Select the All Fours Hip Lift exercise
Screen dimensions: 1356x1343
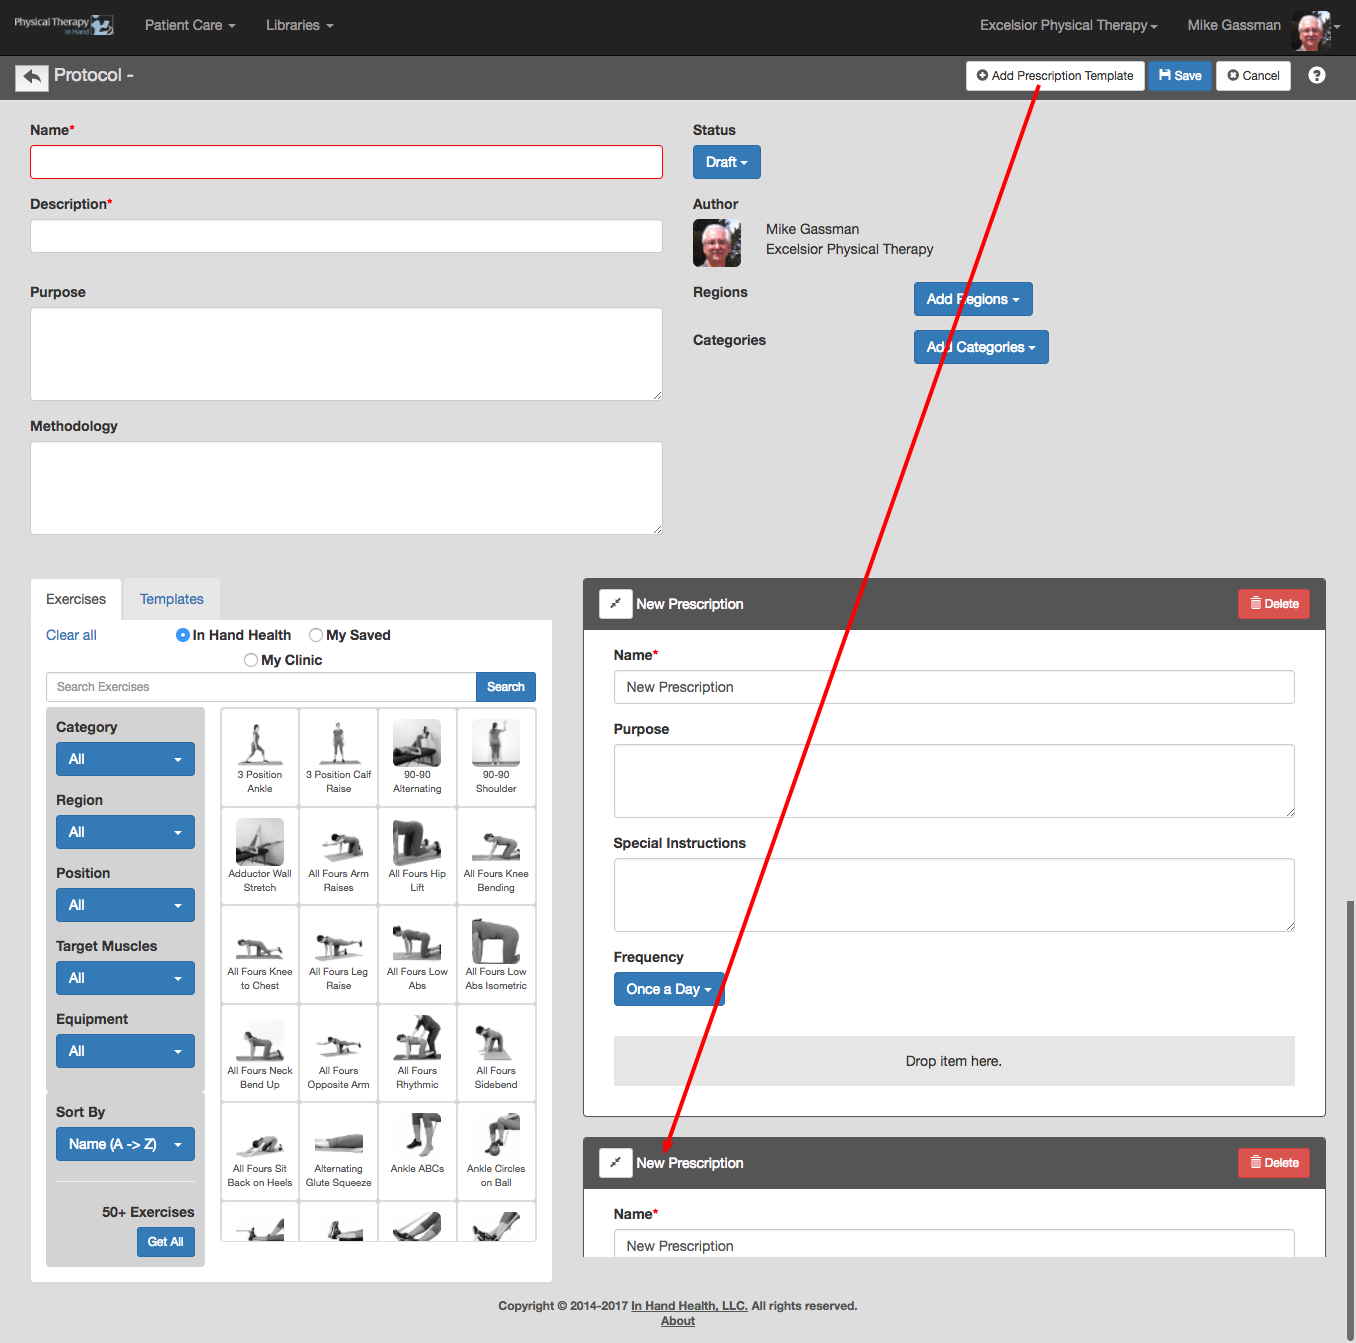click(x=417, y=856)
